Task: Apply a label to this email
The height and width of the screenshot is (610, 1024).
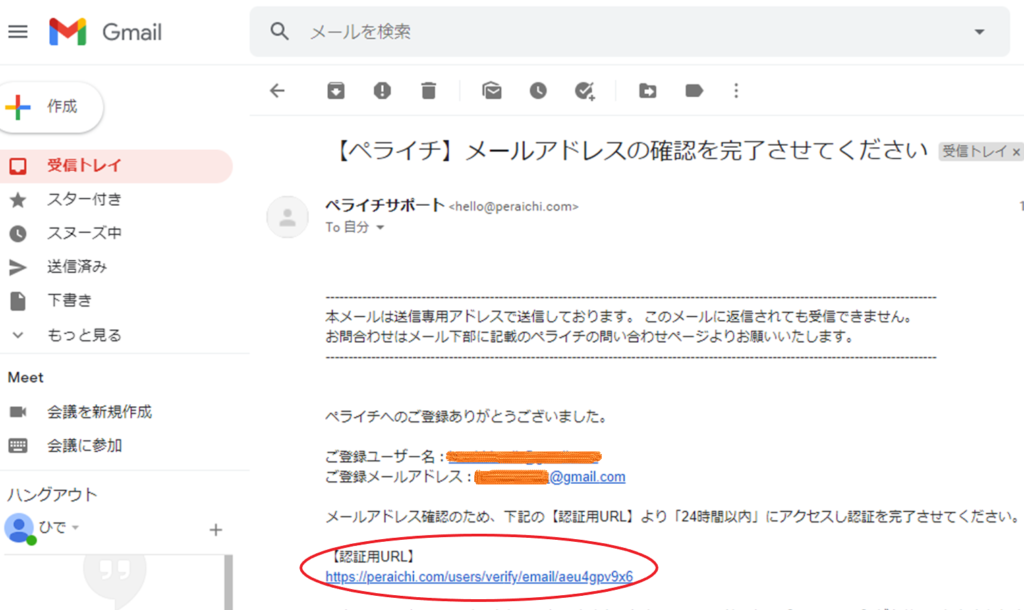Action: coord(694,91)
